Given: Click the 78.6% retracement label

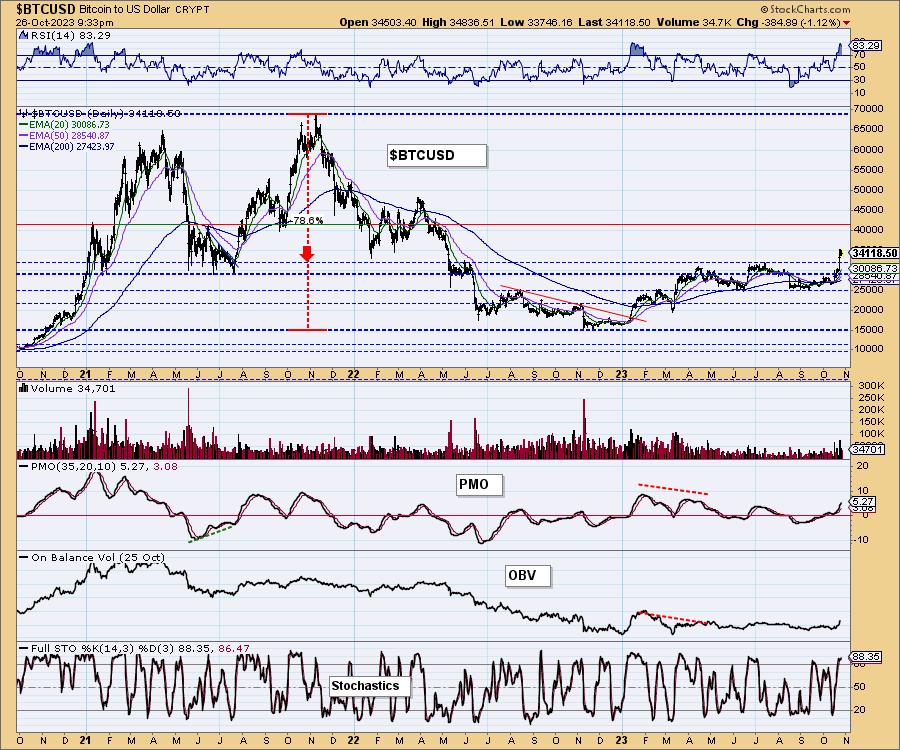Looking at the screenshot, I should point(308,220).
